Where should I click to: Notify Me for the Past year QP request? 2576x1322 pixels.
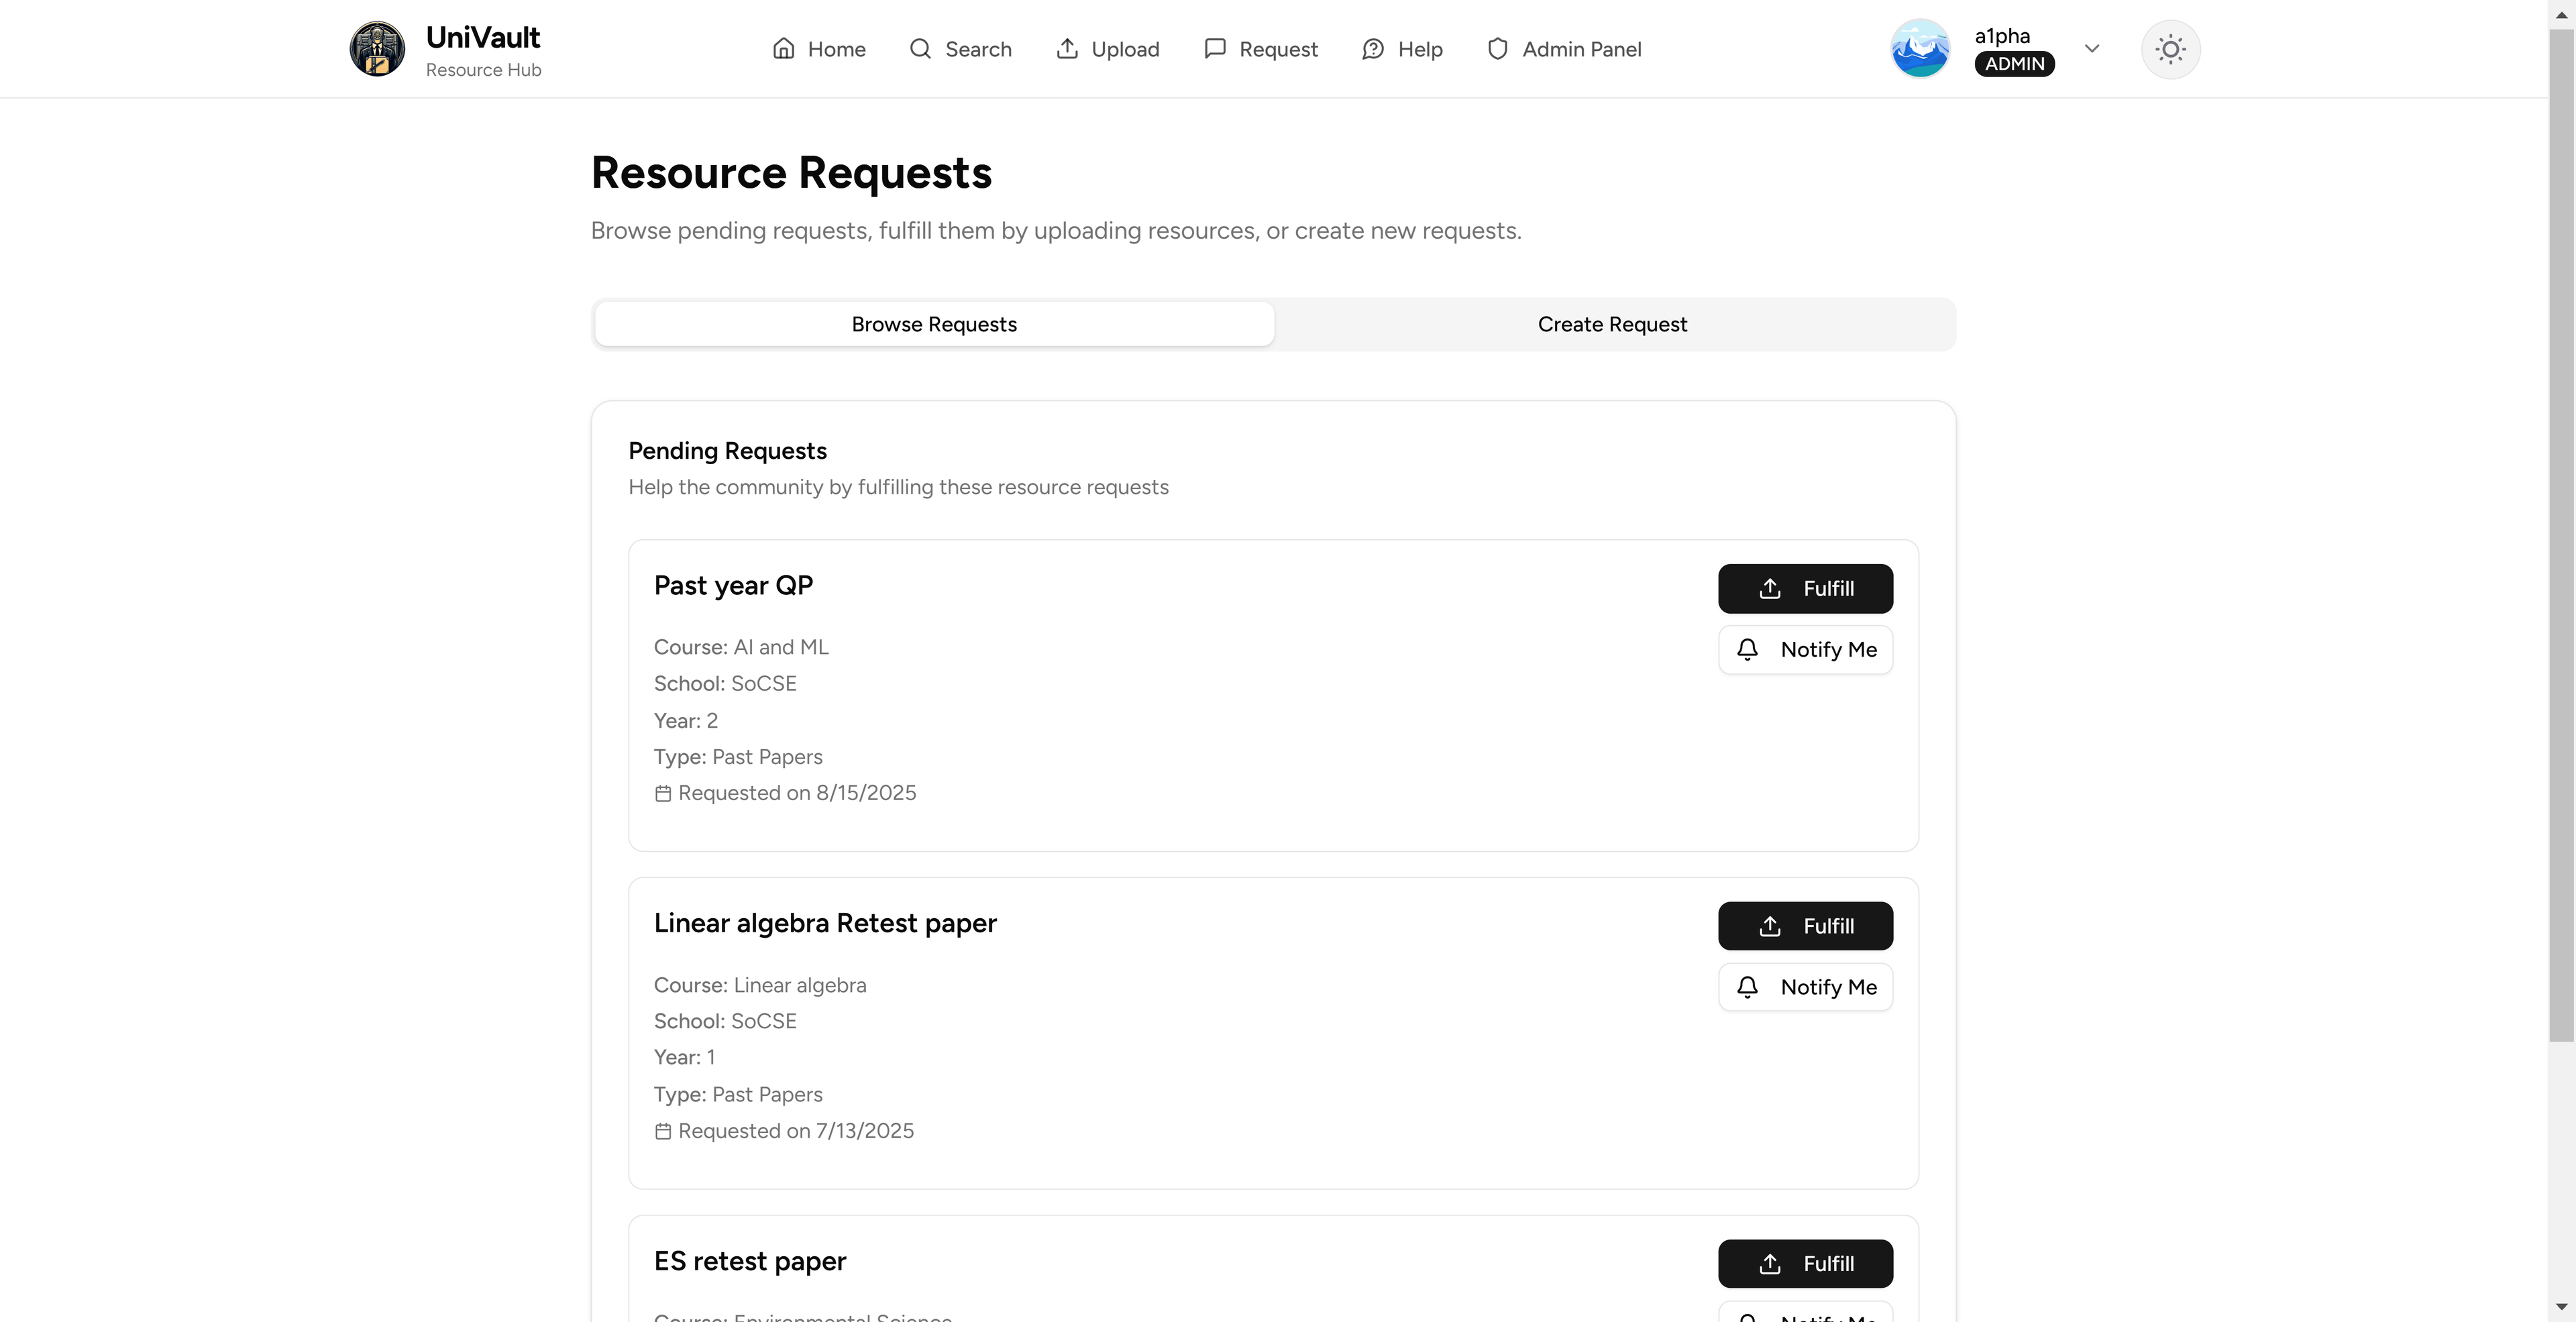click(x=1805, y=649)
